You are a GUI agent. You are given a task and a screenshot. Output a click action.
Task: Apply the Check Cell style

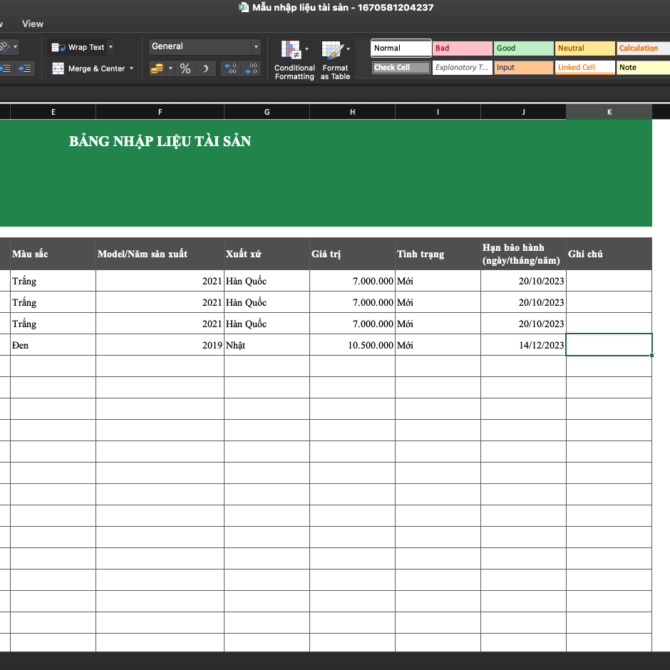(x=401, y=68)
